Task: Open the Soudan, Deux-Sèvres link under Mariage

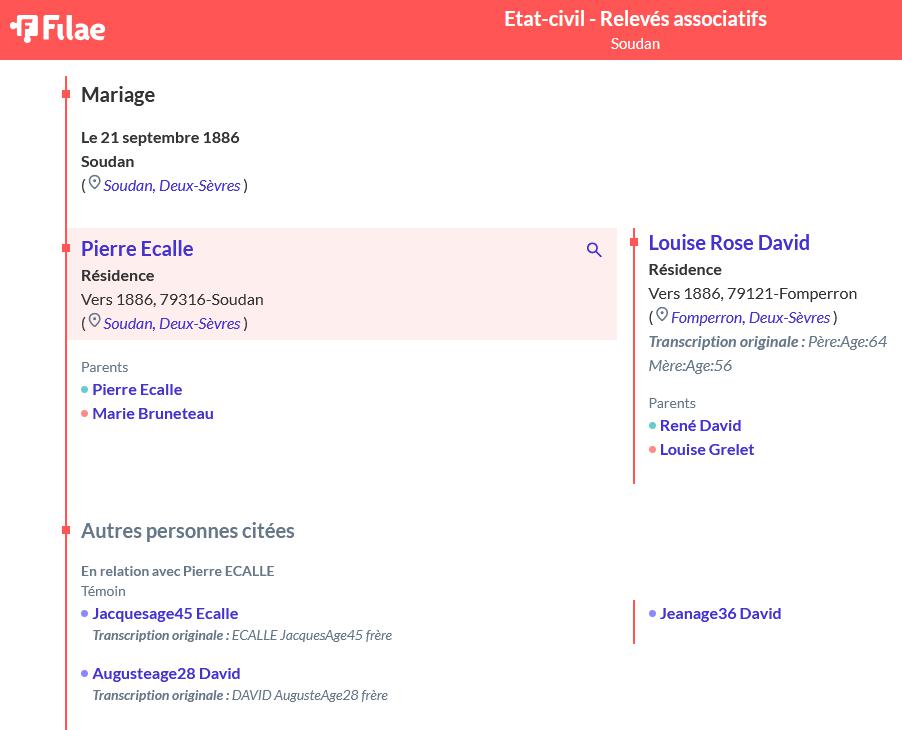Action: click(171, 186)
